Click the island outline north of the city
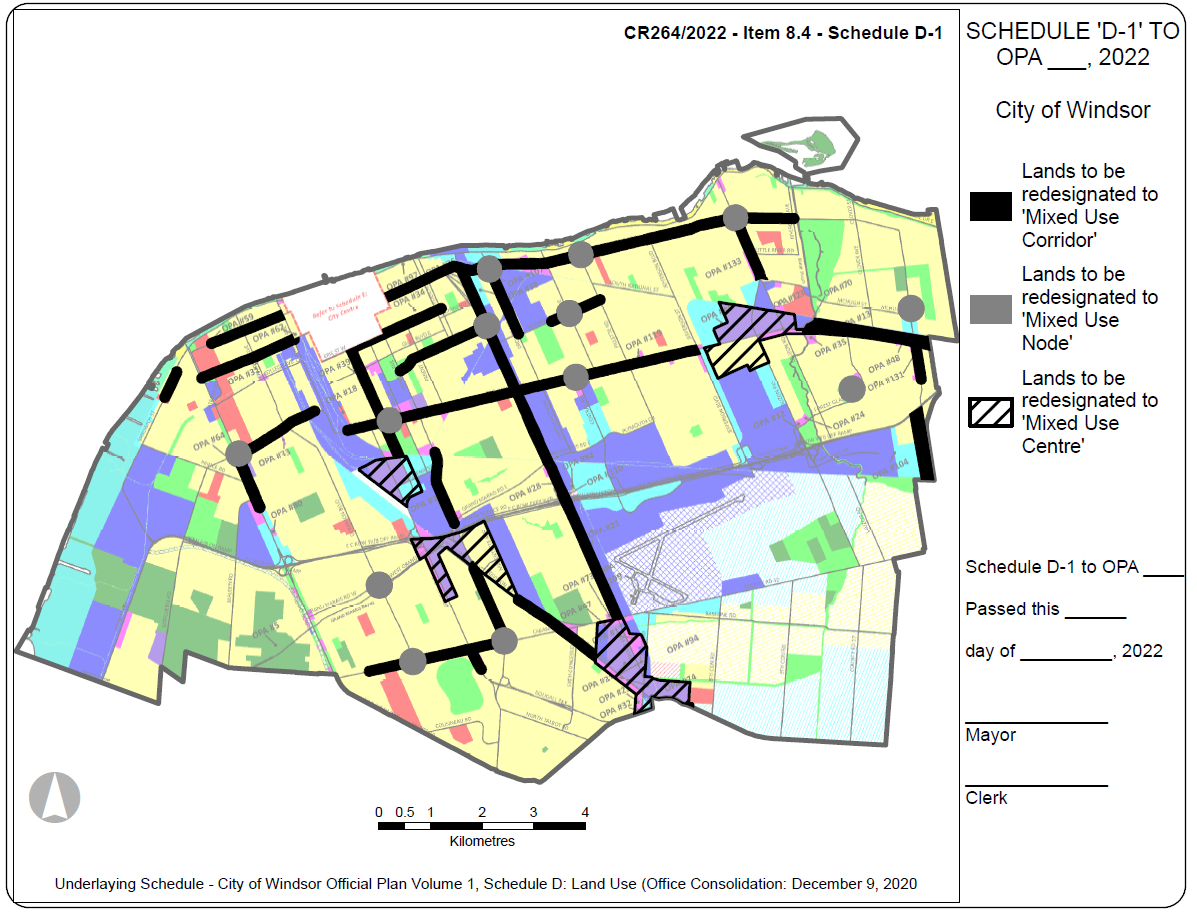Screen dimensions: 1197x916 coord(800,150)
